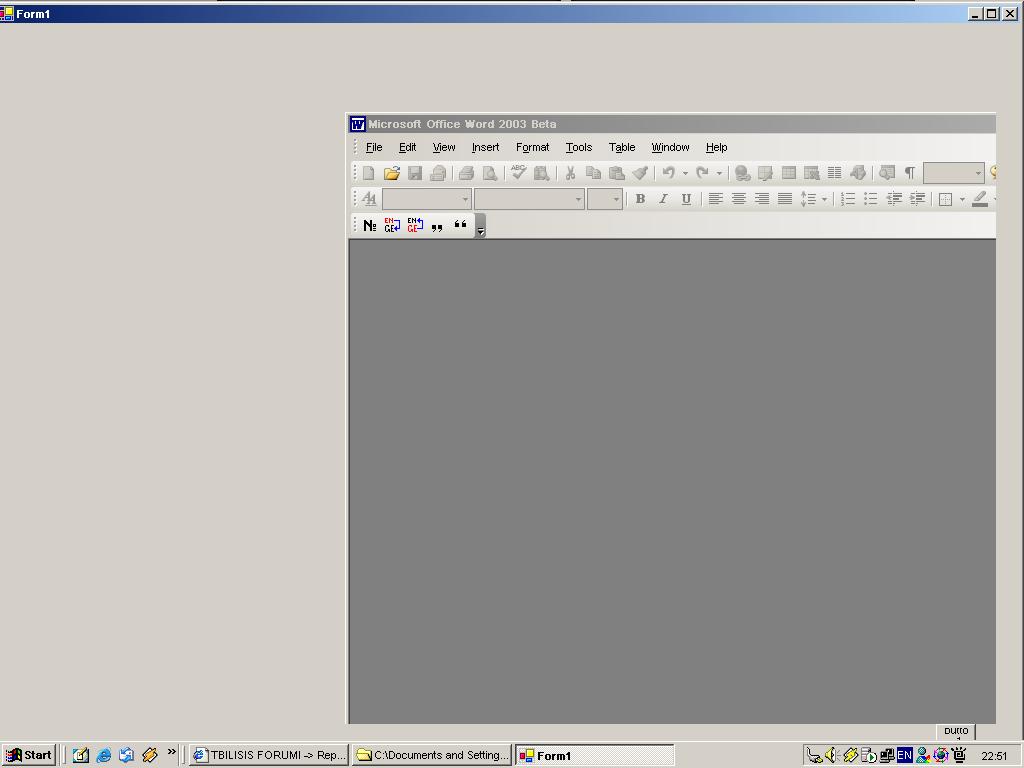Image resolution: width=1024 pixels, height=768 pixels.
Task: Open Undo history dropdown arrow
Action: 685,173
